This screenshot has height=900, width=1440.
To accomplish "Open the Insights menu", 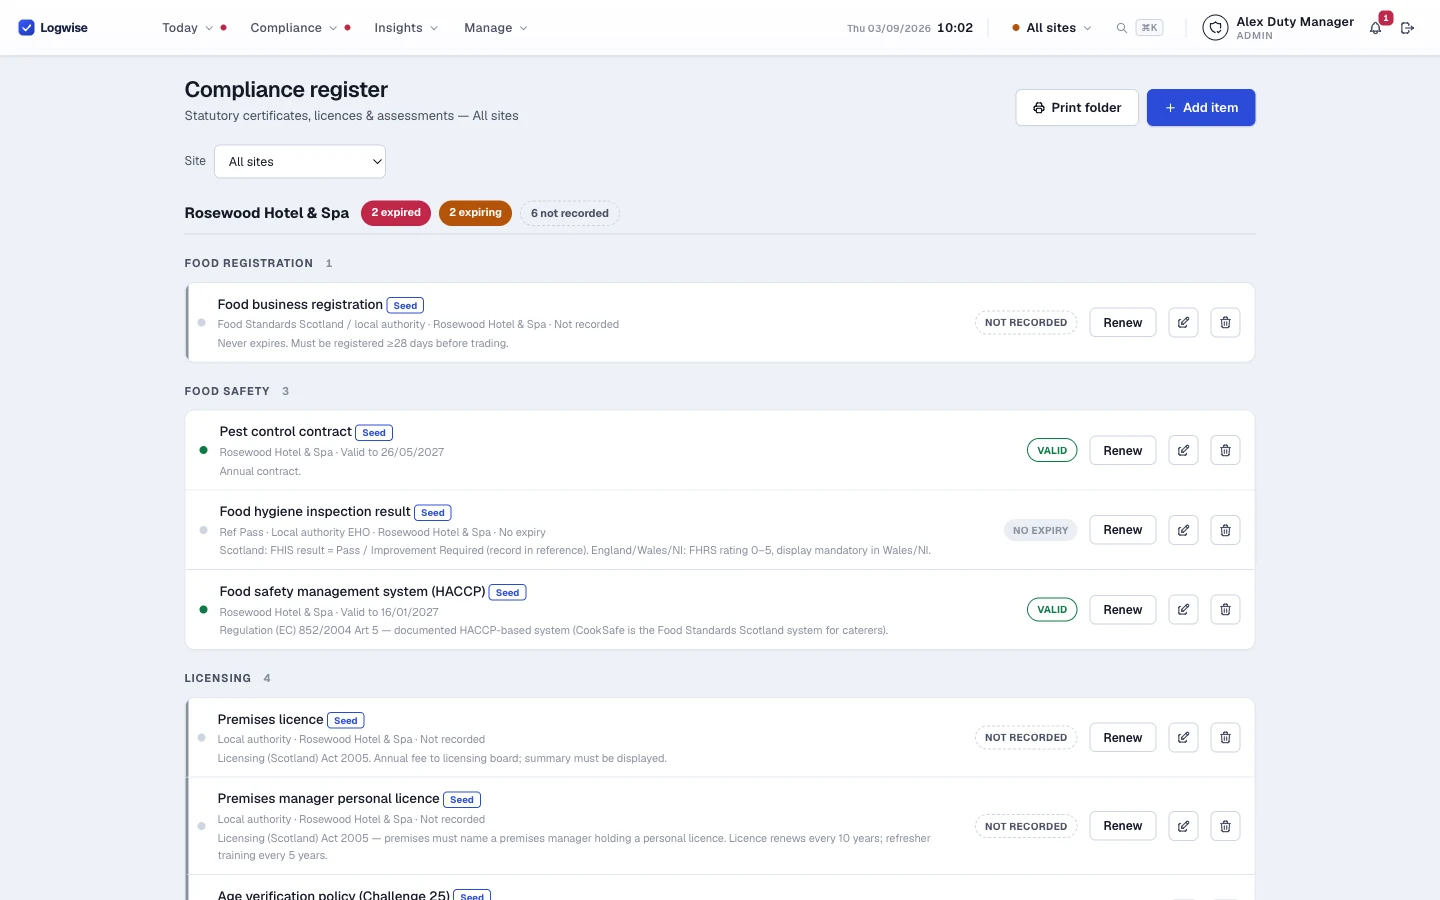I will coord(406,28).
